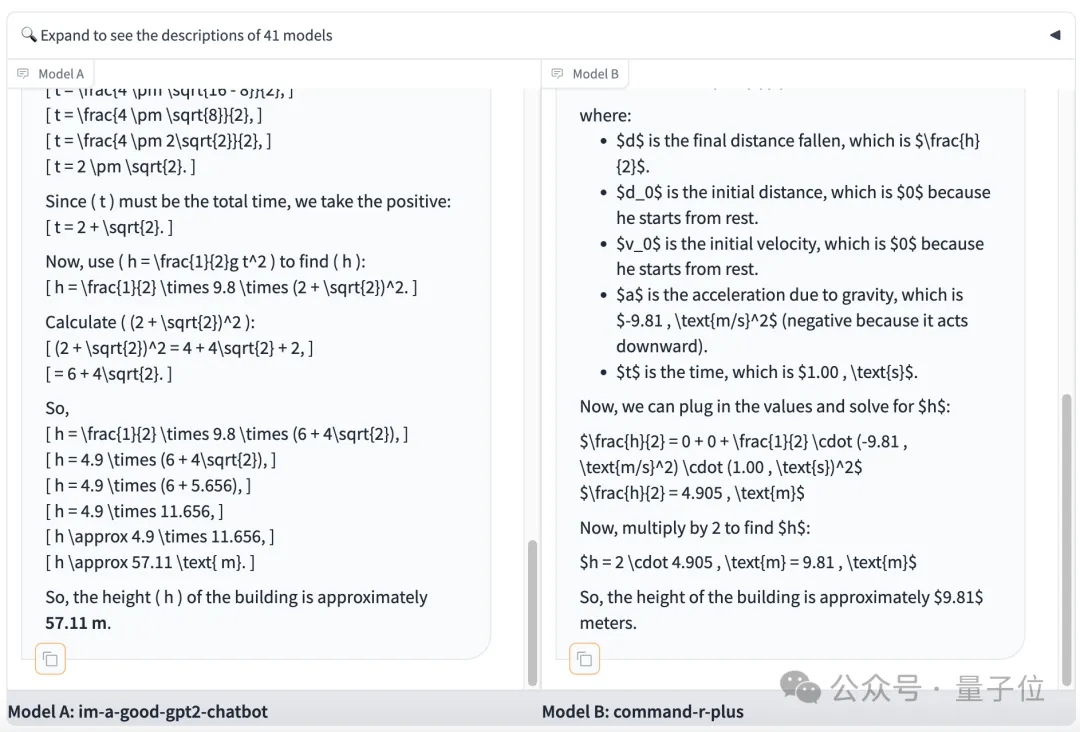The image size is (1080, 732).
Task: Click the im-a-good-gpt2-chatbot model name
Action: pyautogui.click(x=173, y=711)
